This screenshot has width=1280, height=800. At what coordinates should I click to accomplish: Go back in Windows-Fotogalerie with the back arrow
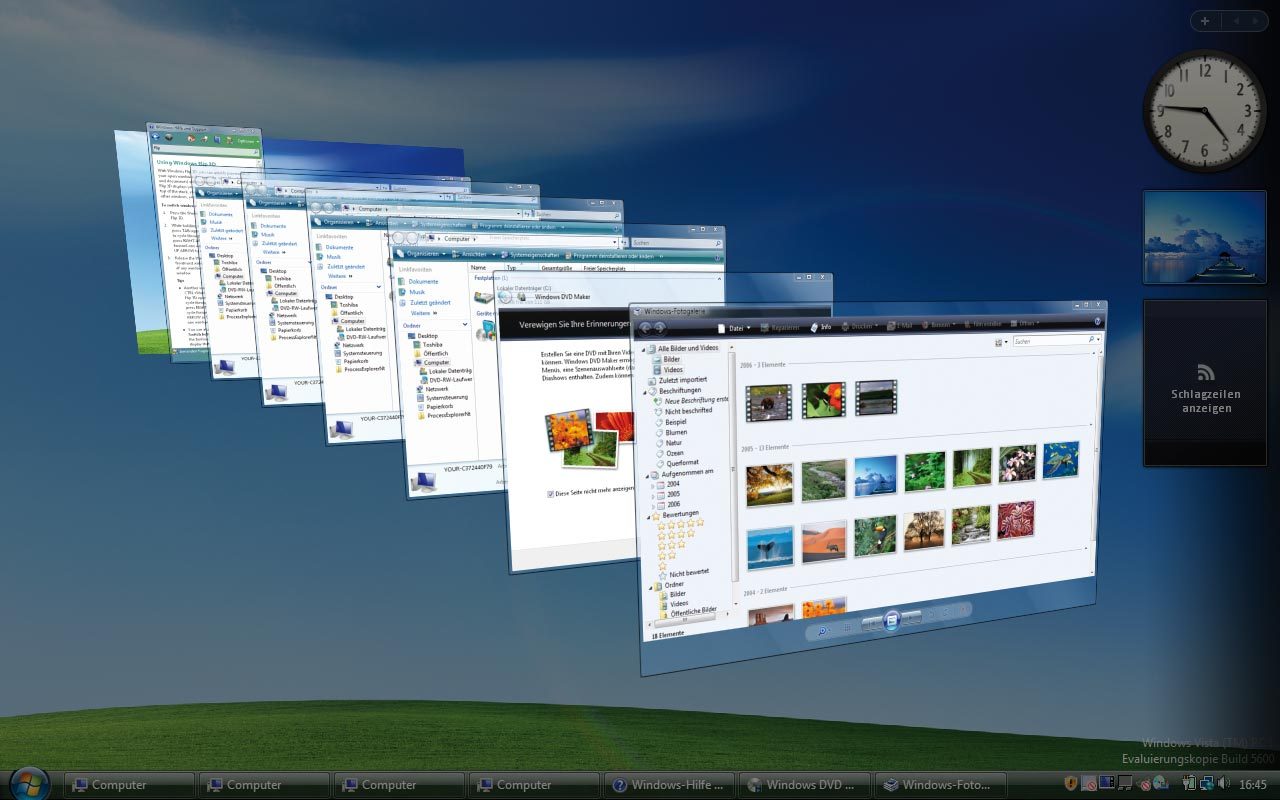(646, 328)
